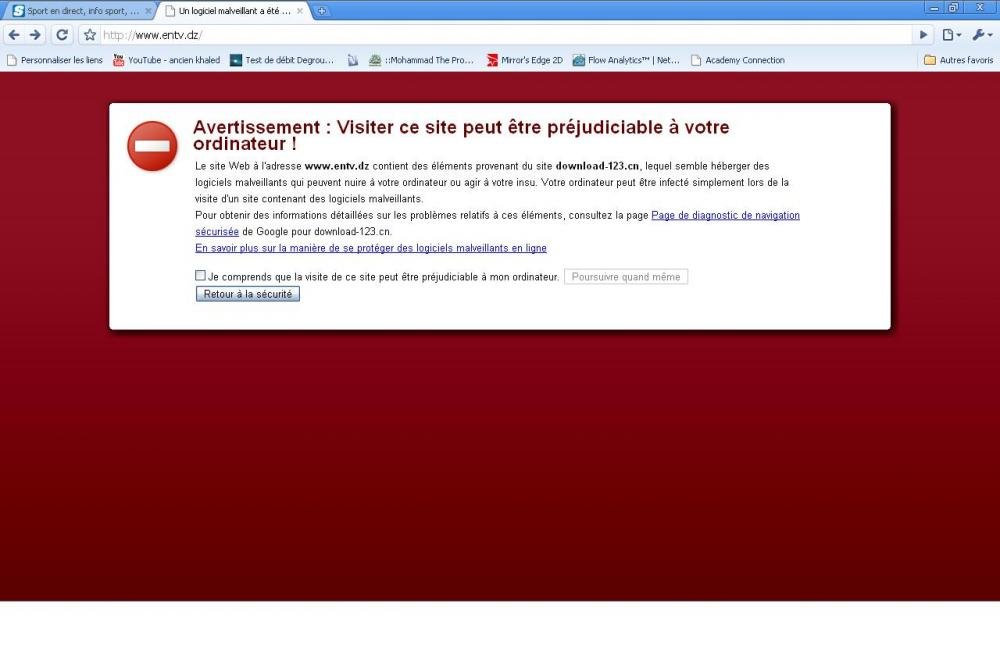Screen dimensions: 1000x660
Task: Click the Retour à la sécurité button
Action: (x=247, y=294)
